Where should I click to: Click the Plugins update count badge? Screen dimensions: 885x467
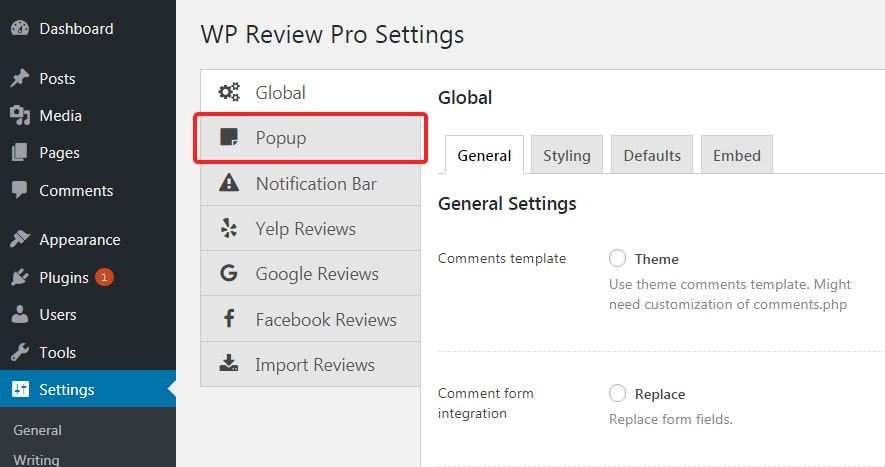(x=104, y=277)
